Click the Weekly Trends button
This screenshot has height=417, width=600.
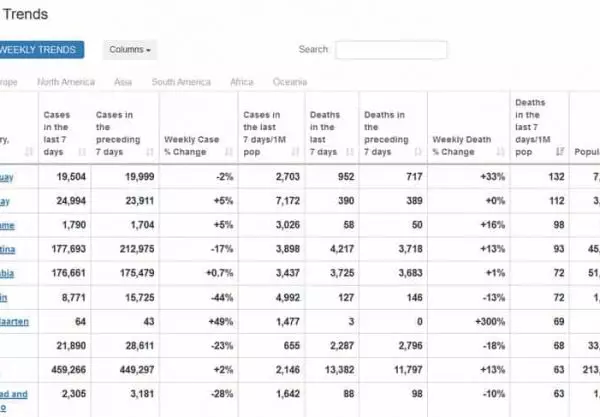coord(42,50)
